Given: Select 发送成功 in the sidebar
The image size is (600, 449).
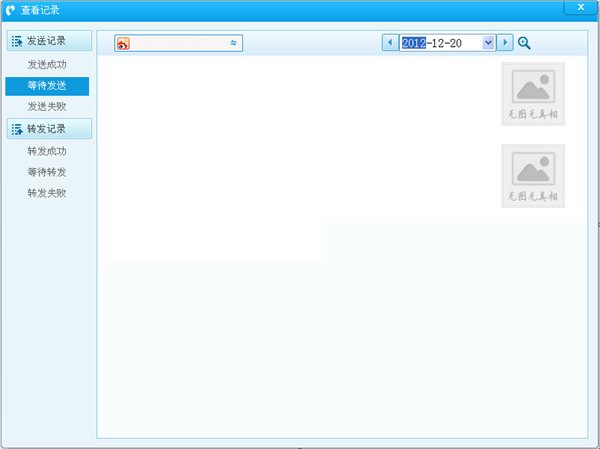Looking at the screenshot, I should pos(47,65).
